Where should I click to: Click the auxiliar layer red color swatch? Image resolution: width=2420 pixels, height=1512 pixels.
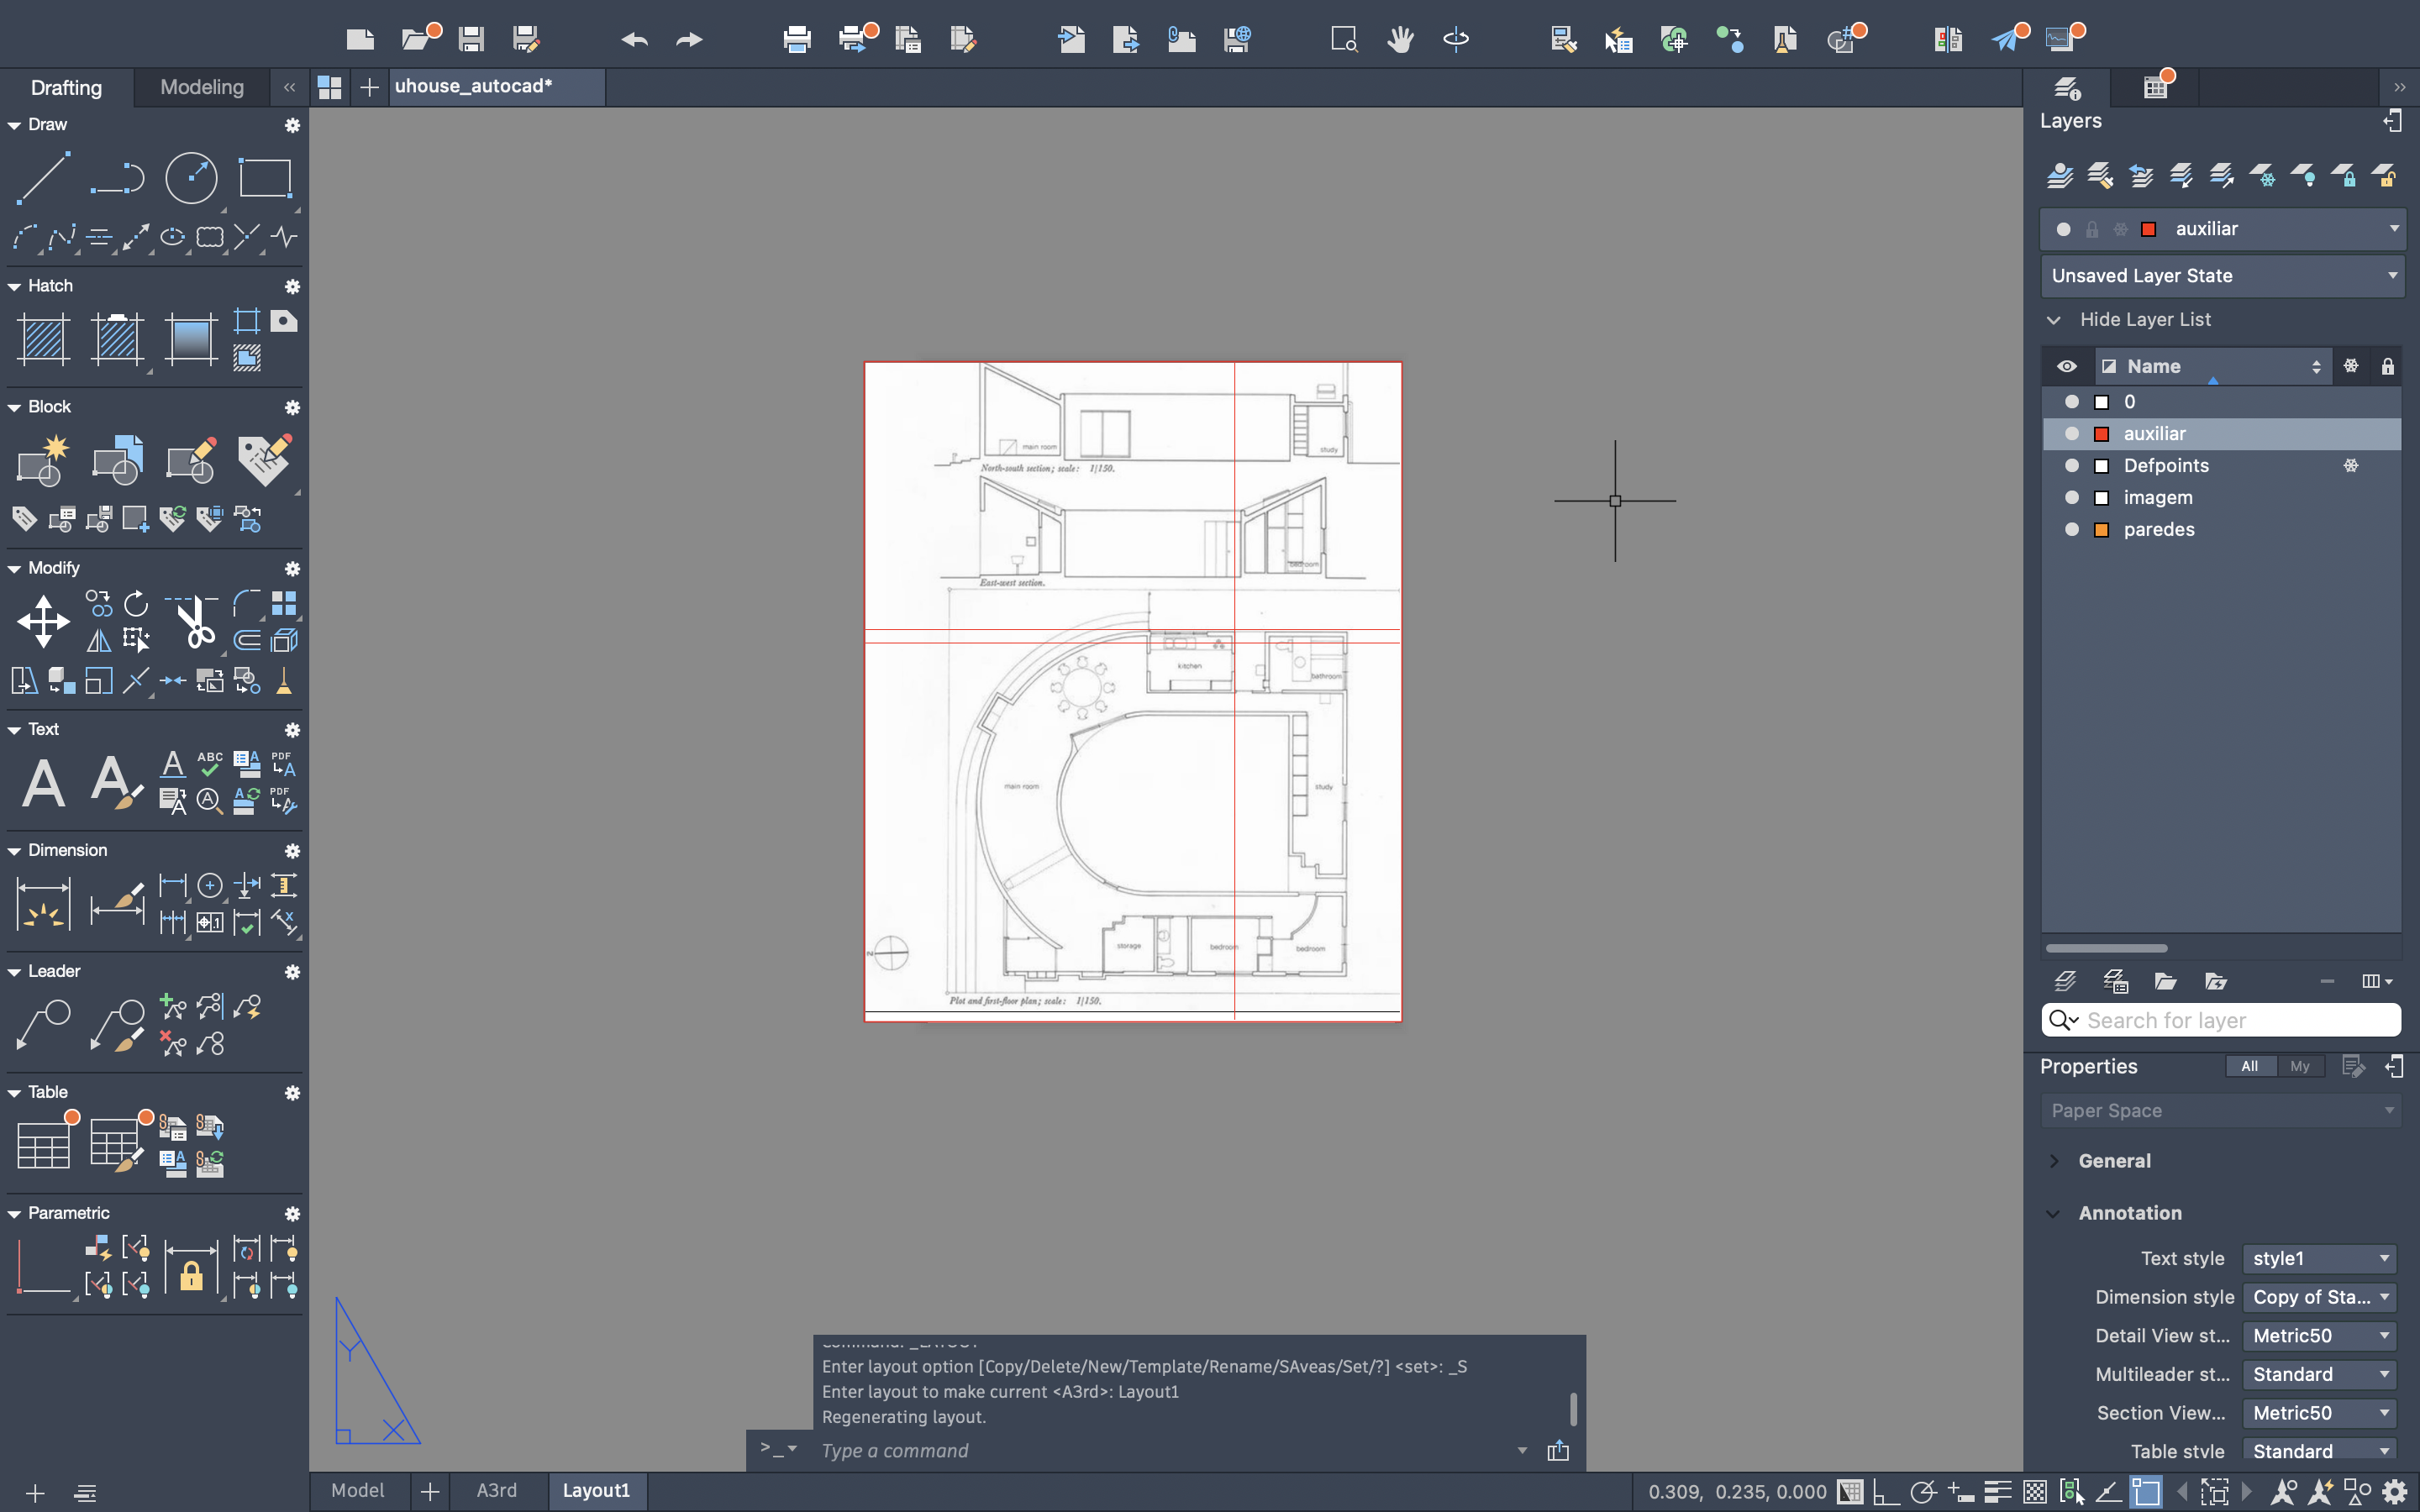2101,434
